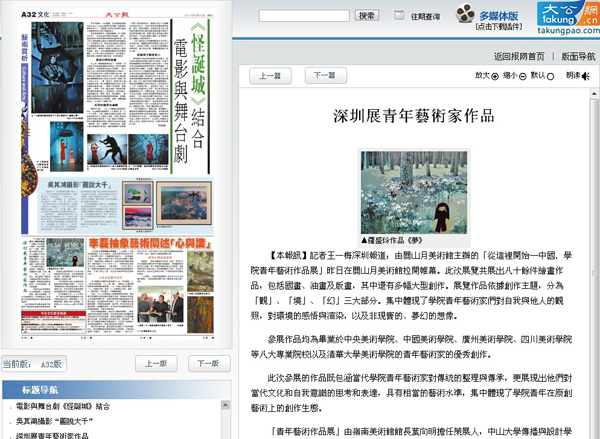
Task: Click the 羅盛玲作品《夢》 painting image
Action: pyautogui.click(x=414, y=192)
